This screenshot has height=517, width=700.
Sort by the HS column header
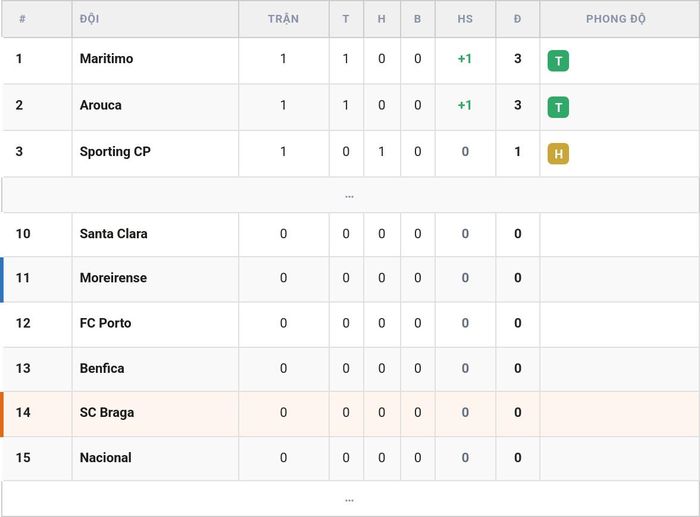click(465, 19)
